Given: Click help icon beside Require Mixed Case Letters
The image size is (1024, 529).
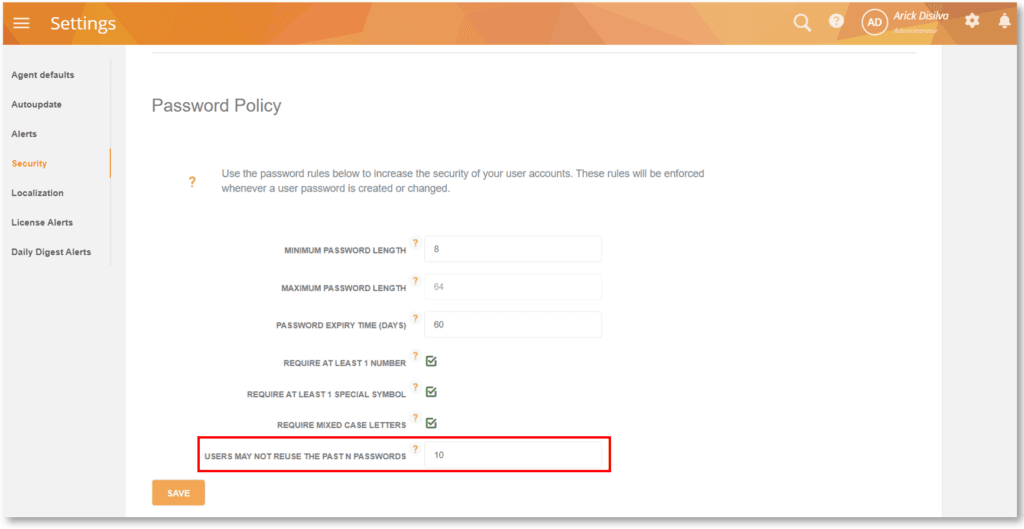Looking at the screenshot, I should (415, 418).
